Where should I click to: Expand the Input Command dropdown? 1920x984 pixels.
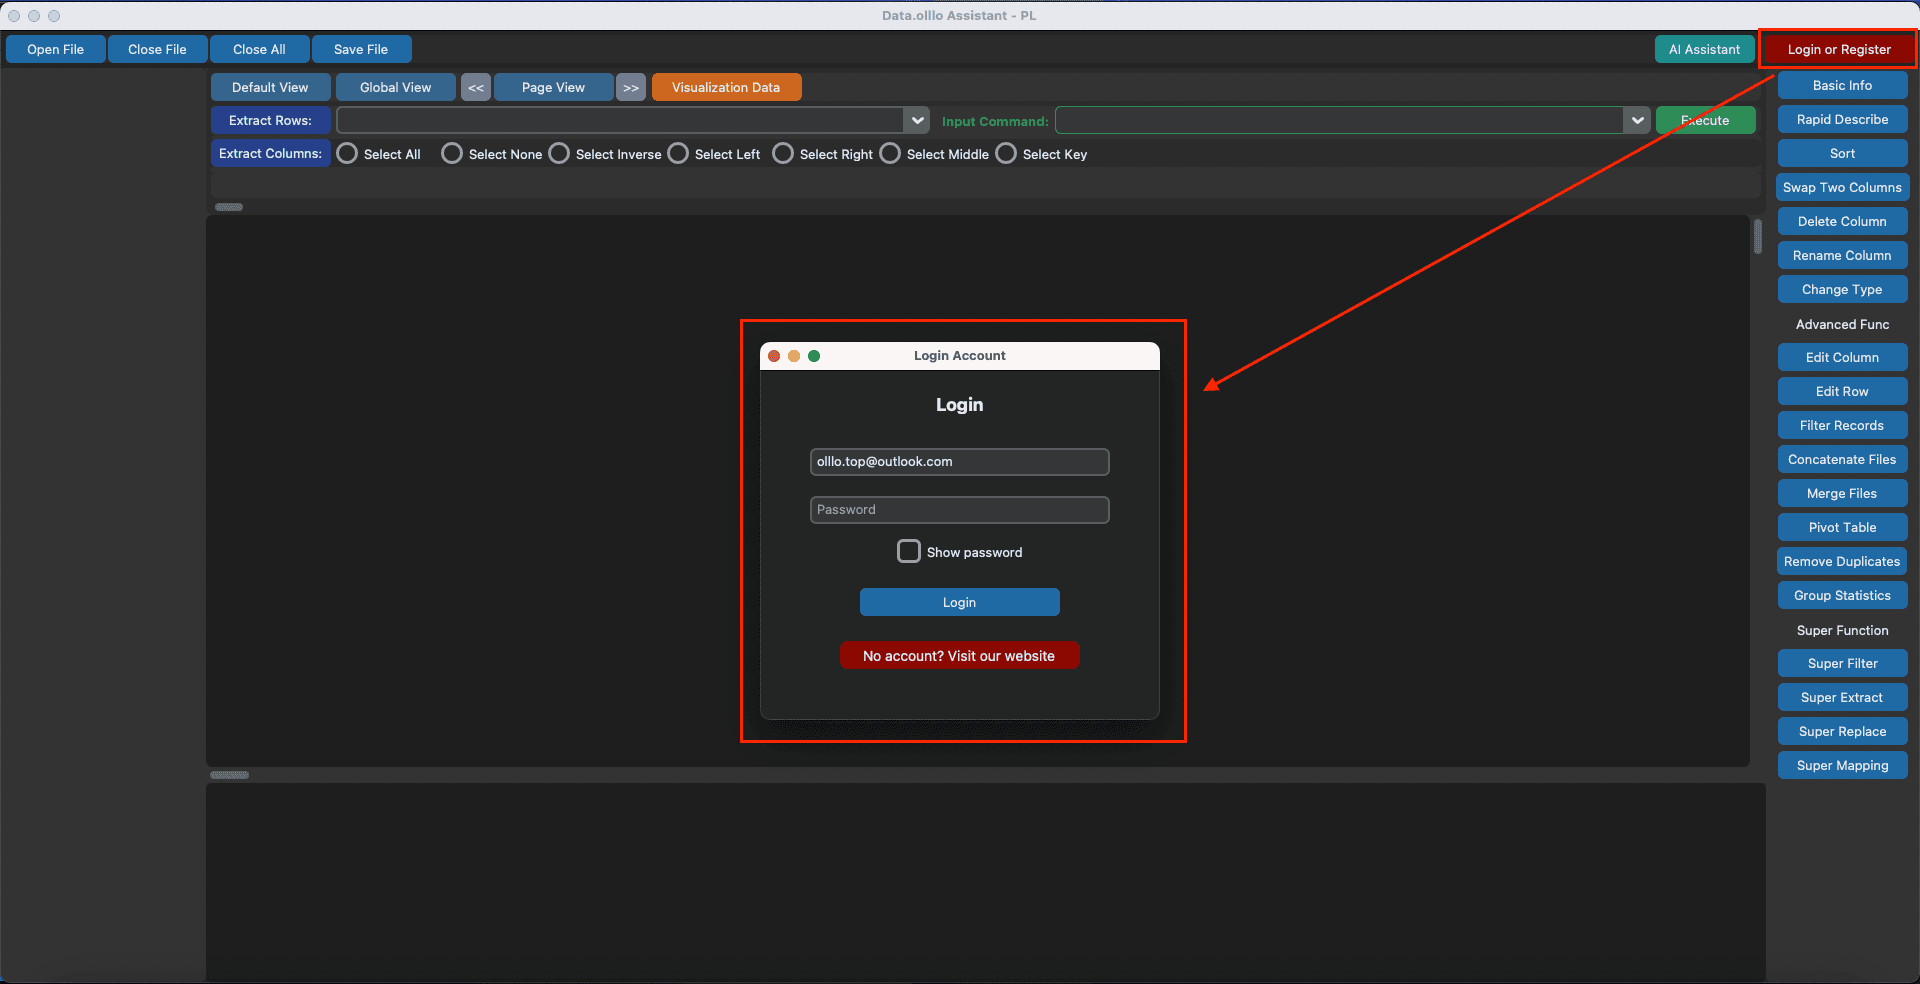(1637, 120)
